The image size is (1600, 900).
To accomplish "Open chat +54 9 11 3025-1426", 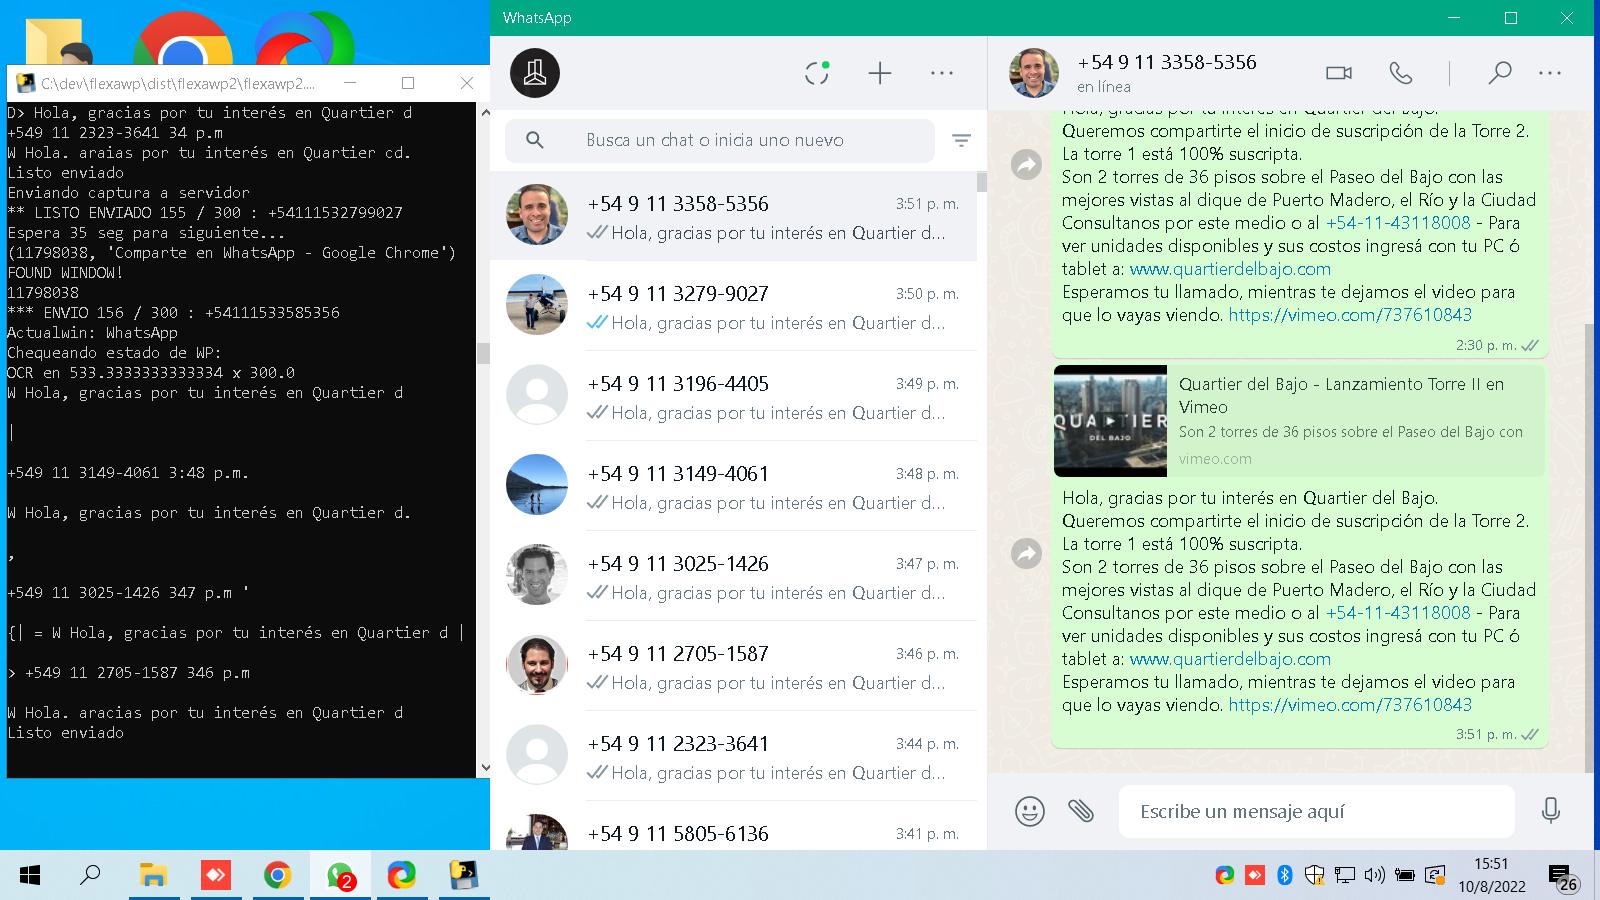I will coord(733,576).
